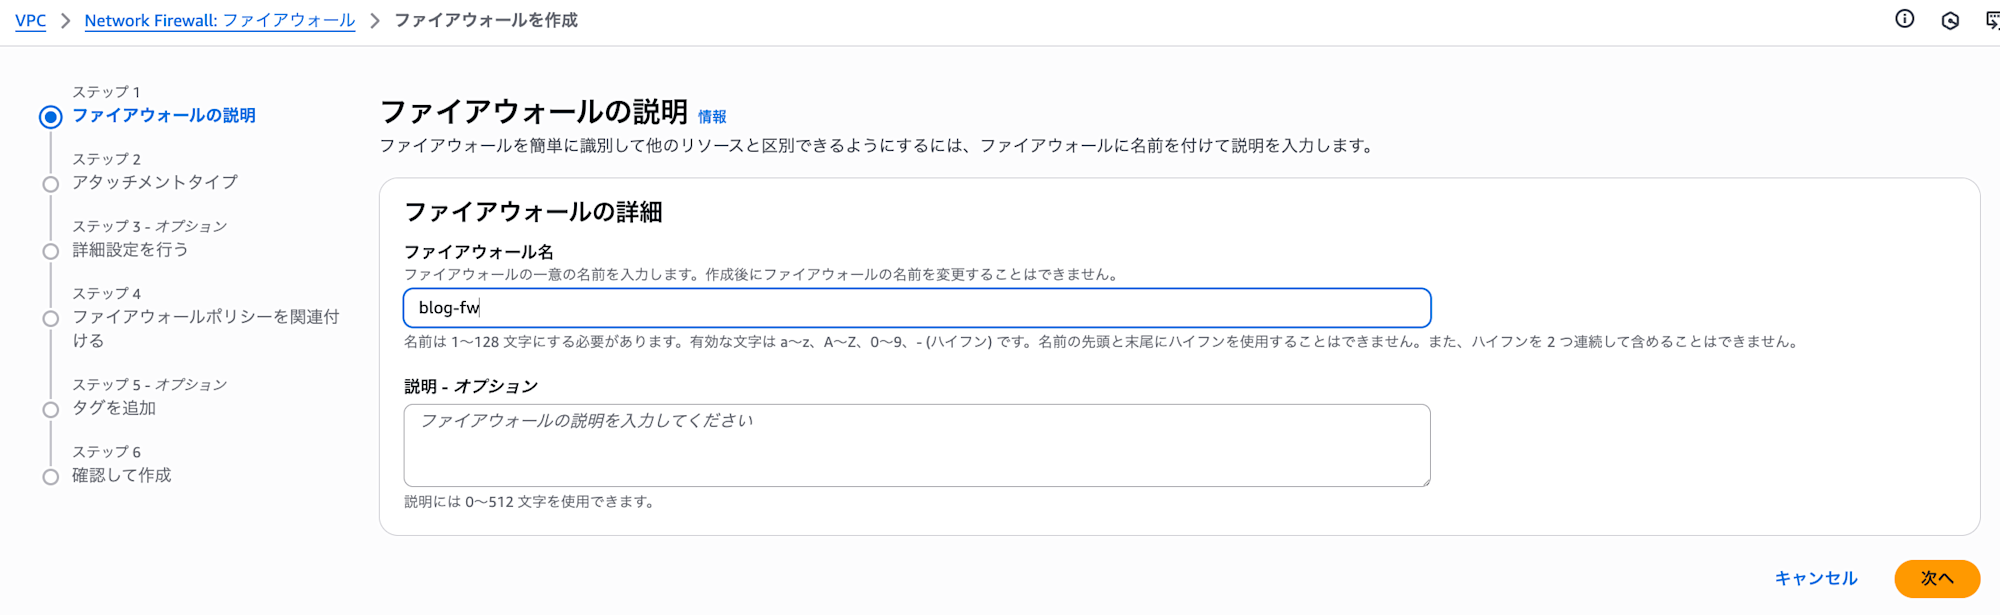Open the Network Firewall: ファイアウォール breadcrumb
This screenshot has height=615, width=2000.
(x=219, y=20)
